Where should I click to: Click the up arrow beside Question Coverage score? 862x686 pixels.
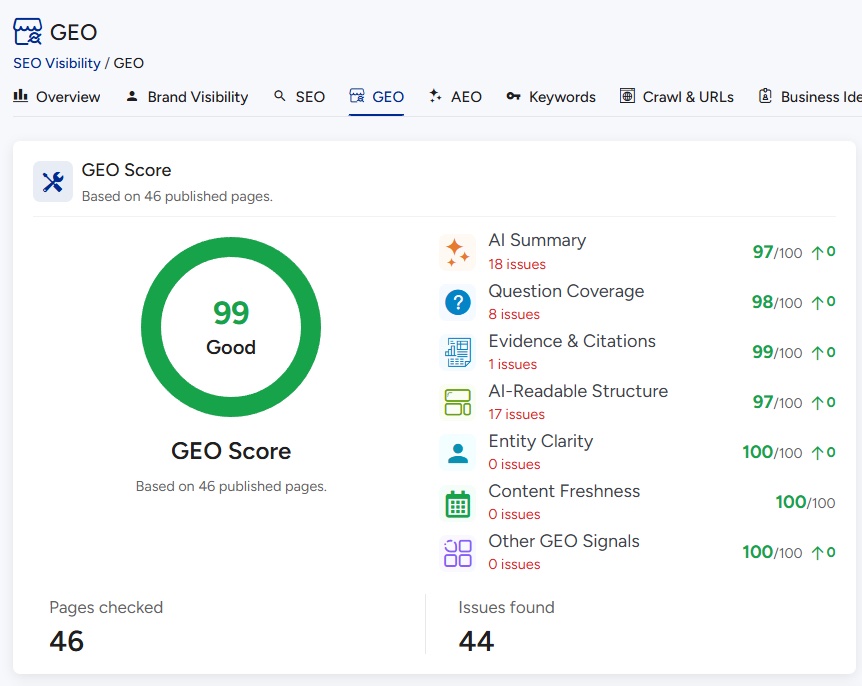coord(817,302)
